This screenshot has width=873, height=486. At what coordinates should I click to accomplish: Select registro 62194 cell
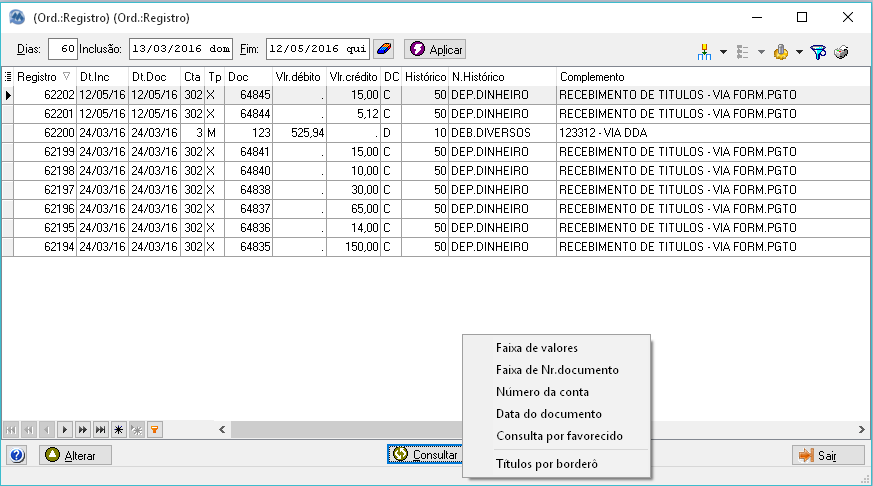point(45,247)
